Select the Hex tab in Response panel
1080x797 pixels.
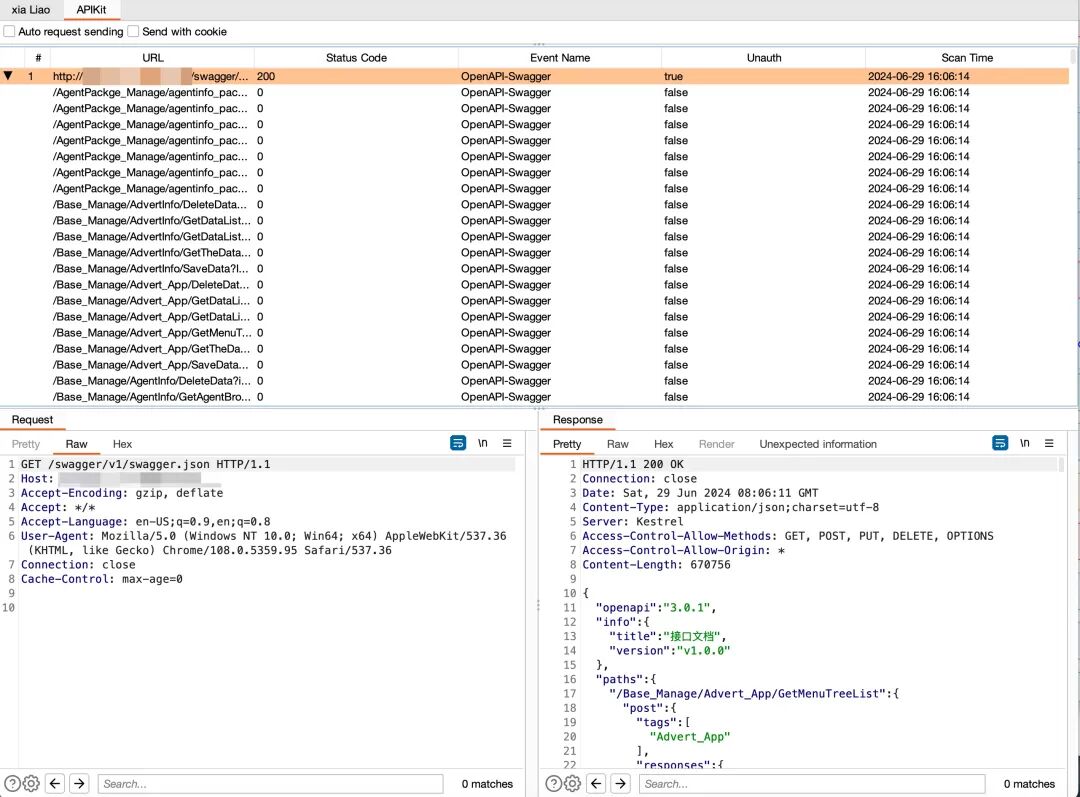pos(664,444)
